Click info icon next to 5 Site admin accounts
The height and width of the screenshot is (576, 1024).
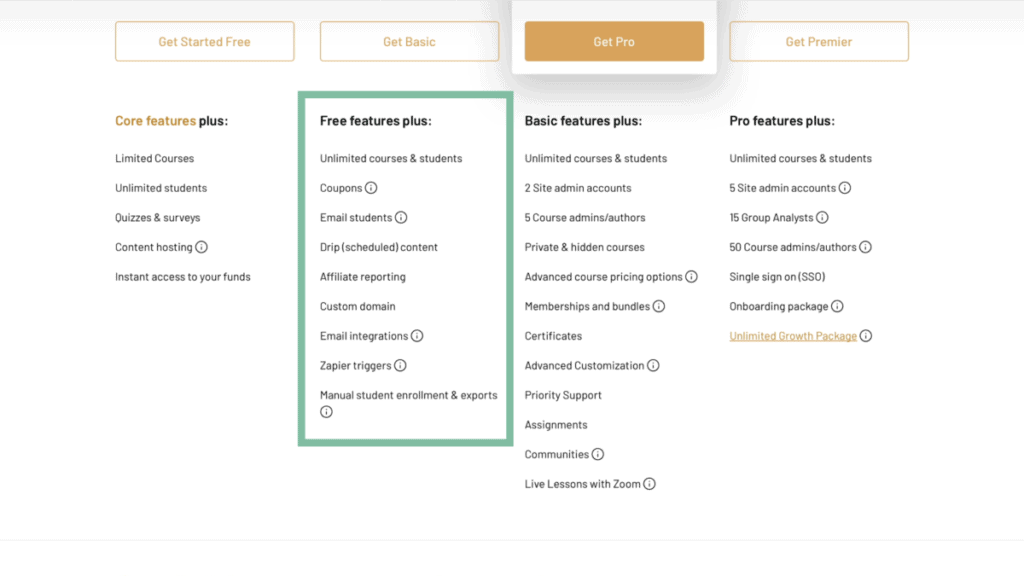844,188
